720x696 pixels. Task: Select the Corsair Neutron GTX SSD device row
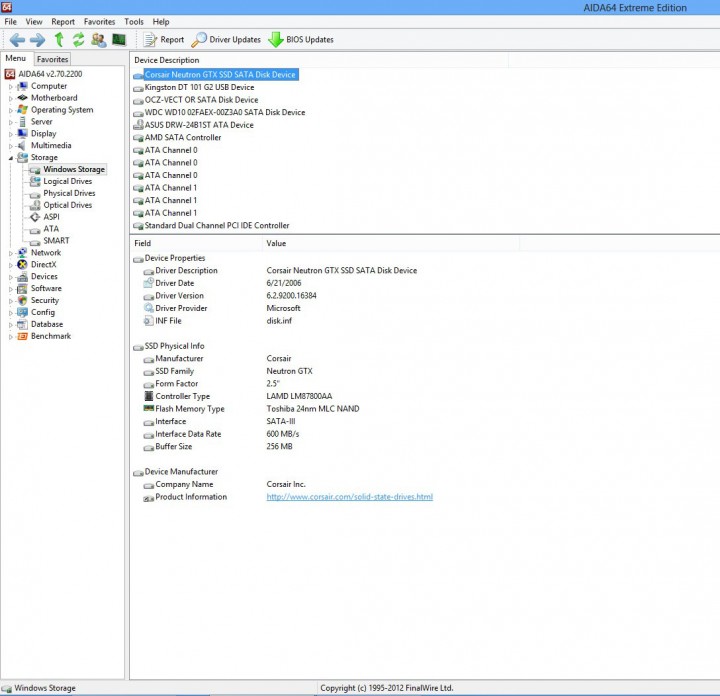click(x=220, y=74)
